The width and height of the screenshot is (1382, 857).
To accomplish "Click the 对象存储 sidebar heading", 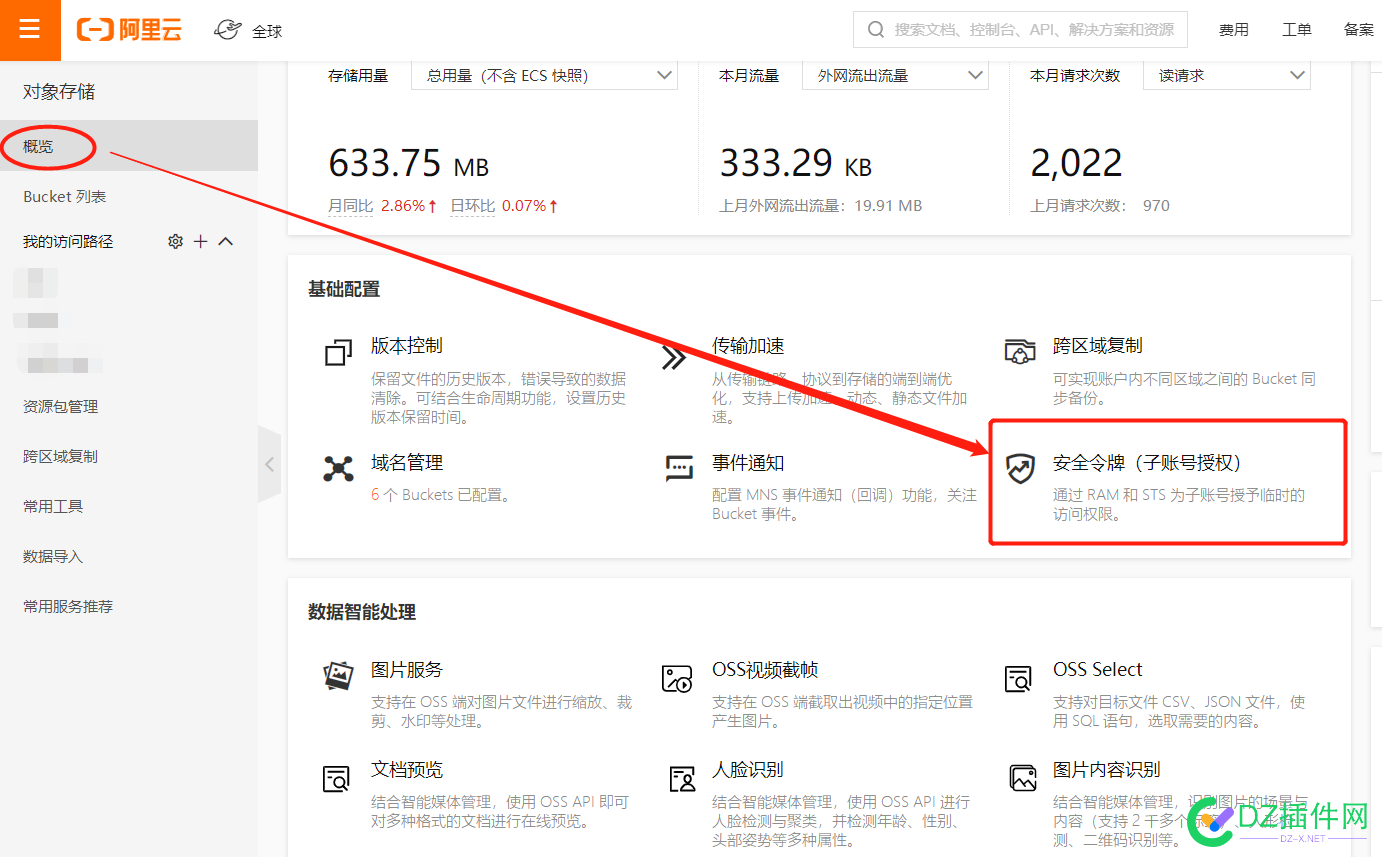I will click(x=59, y=92).
